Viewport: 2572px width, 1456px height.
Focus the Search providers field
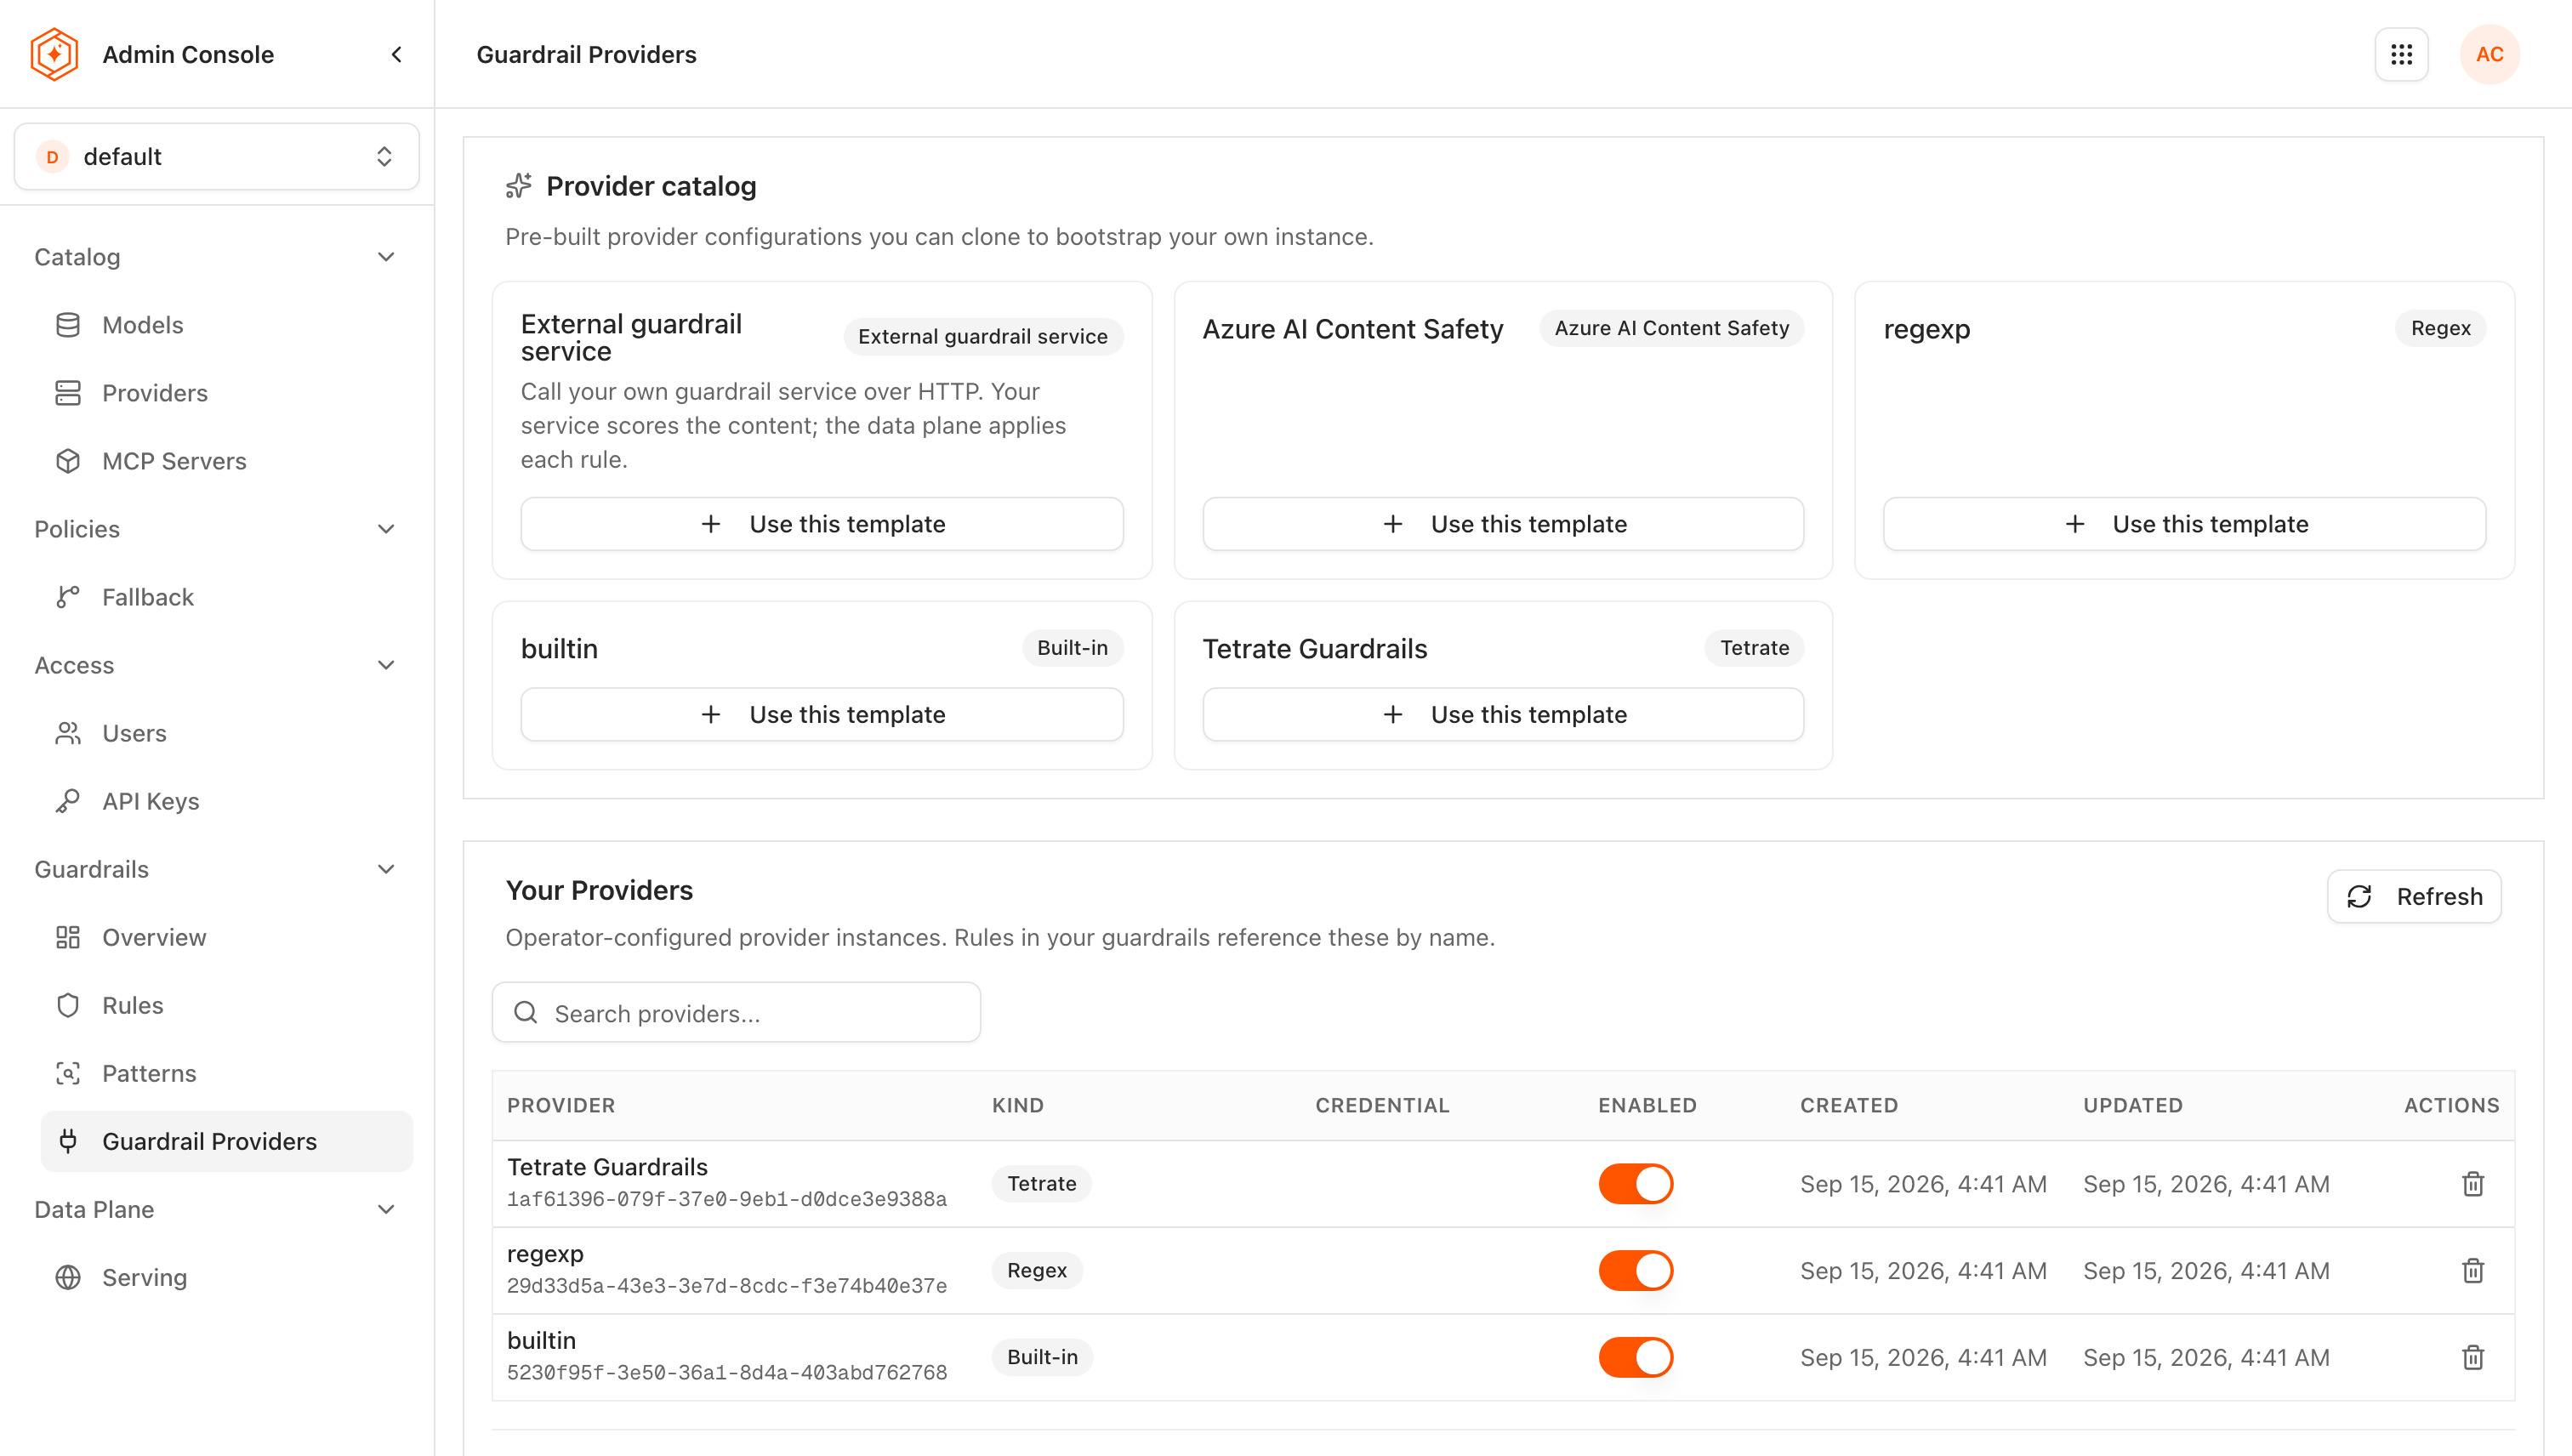pos(736,1013)
